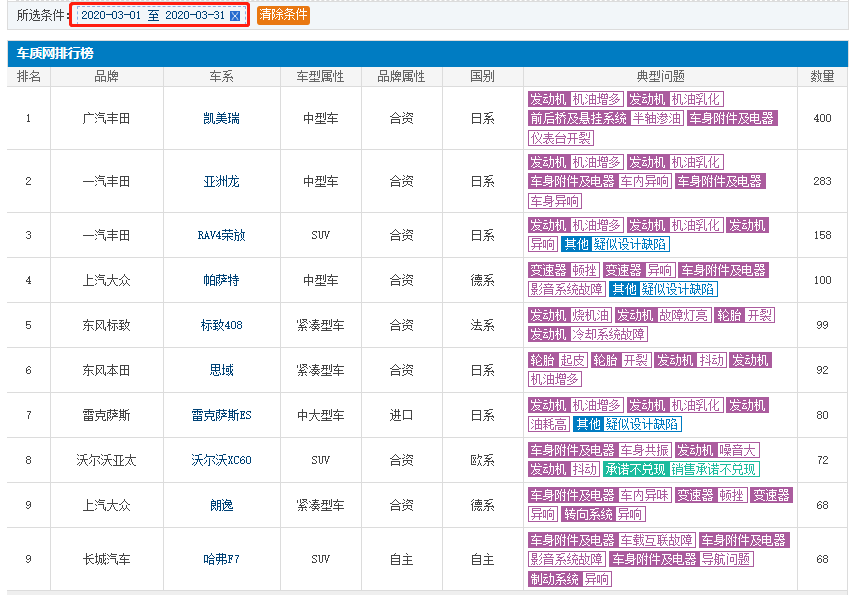Click the 销售承诺不兑现 tag
The height and width of the screenshot is (595, 849).
pos(714,468)
